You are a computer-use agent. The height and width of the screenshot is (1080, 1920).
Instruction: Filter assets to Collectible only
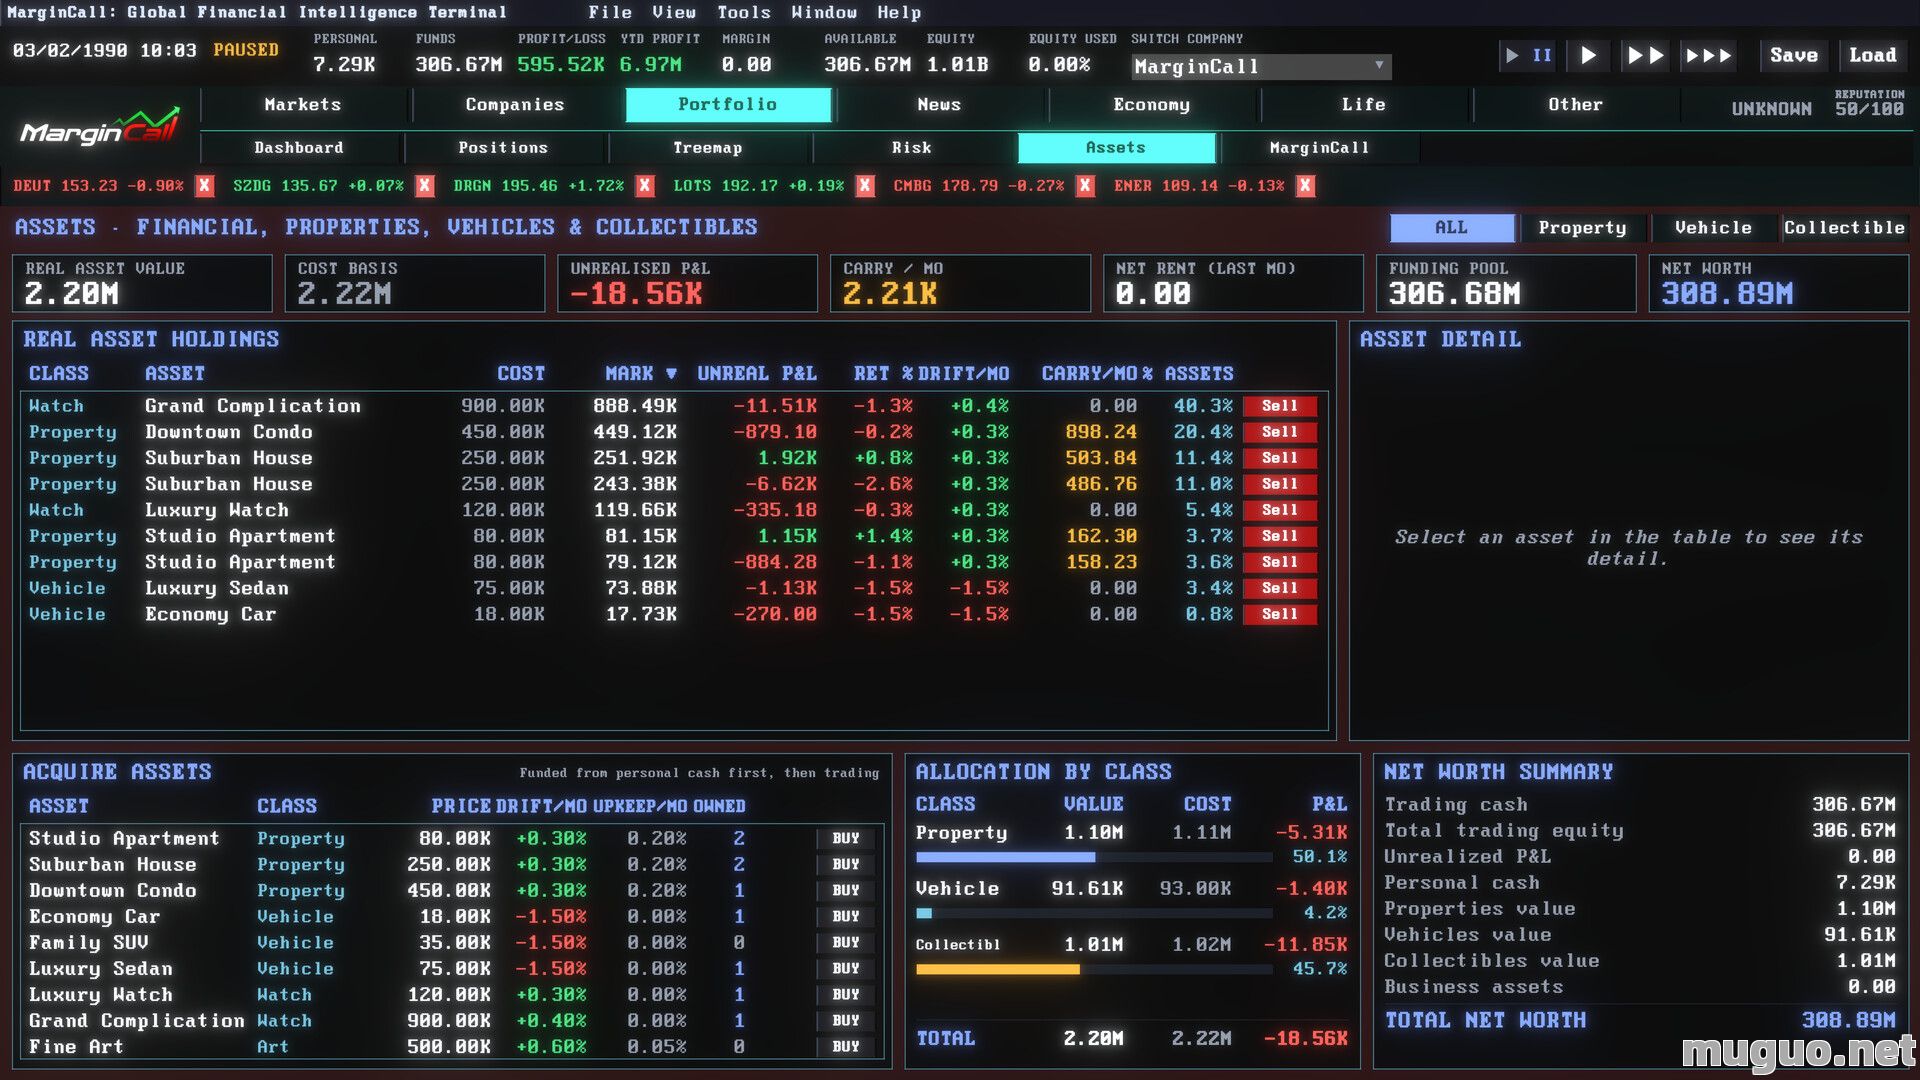coord(1844,228)
